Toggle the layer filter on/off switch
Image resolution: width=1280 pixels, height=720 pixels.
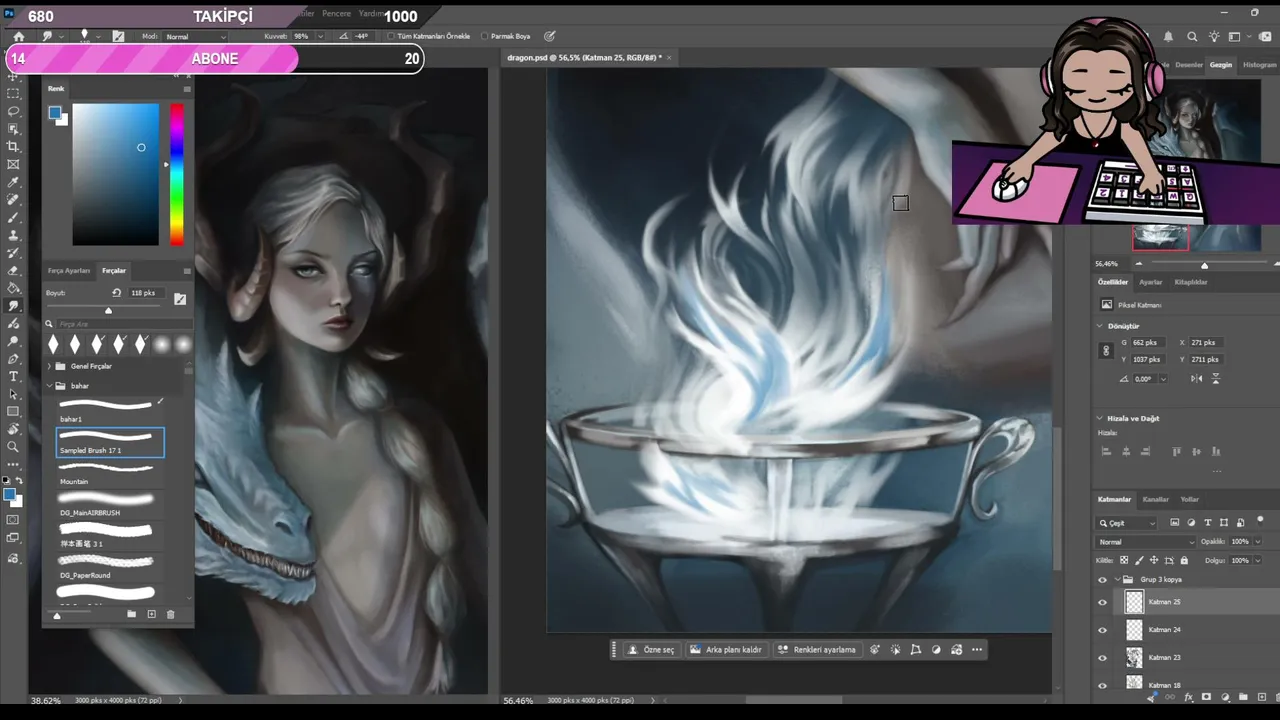1260,520
